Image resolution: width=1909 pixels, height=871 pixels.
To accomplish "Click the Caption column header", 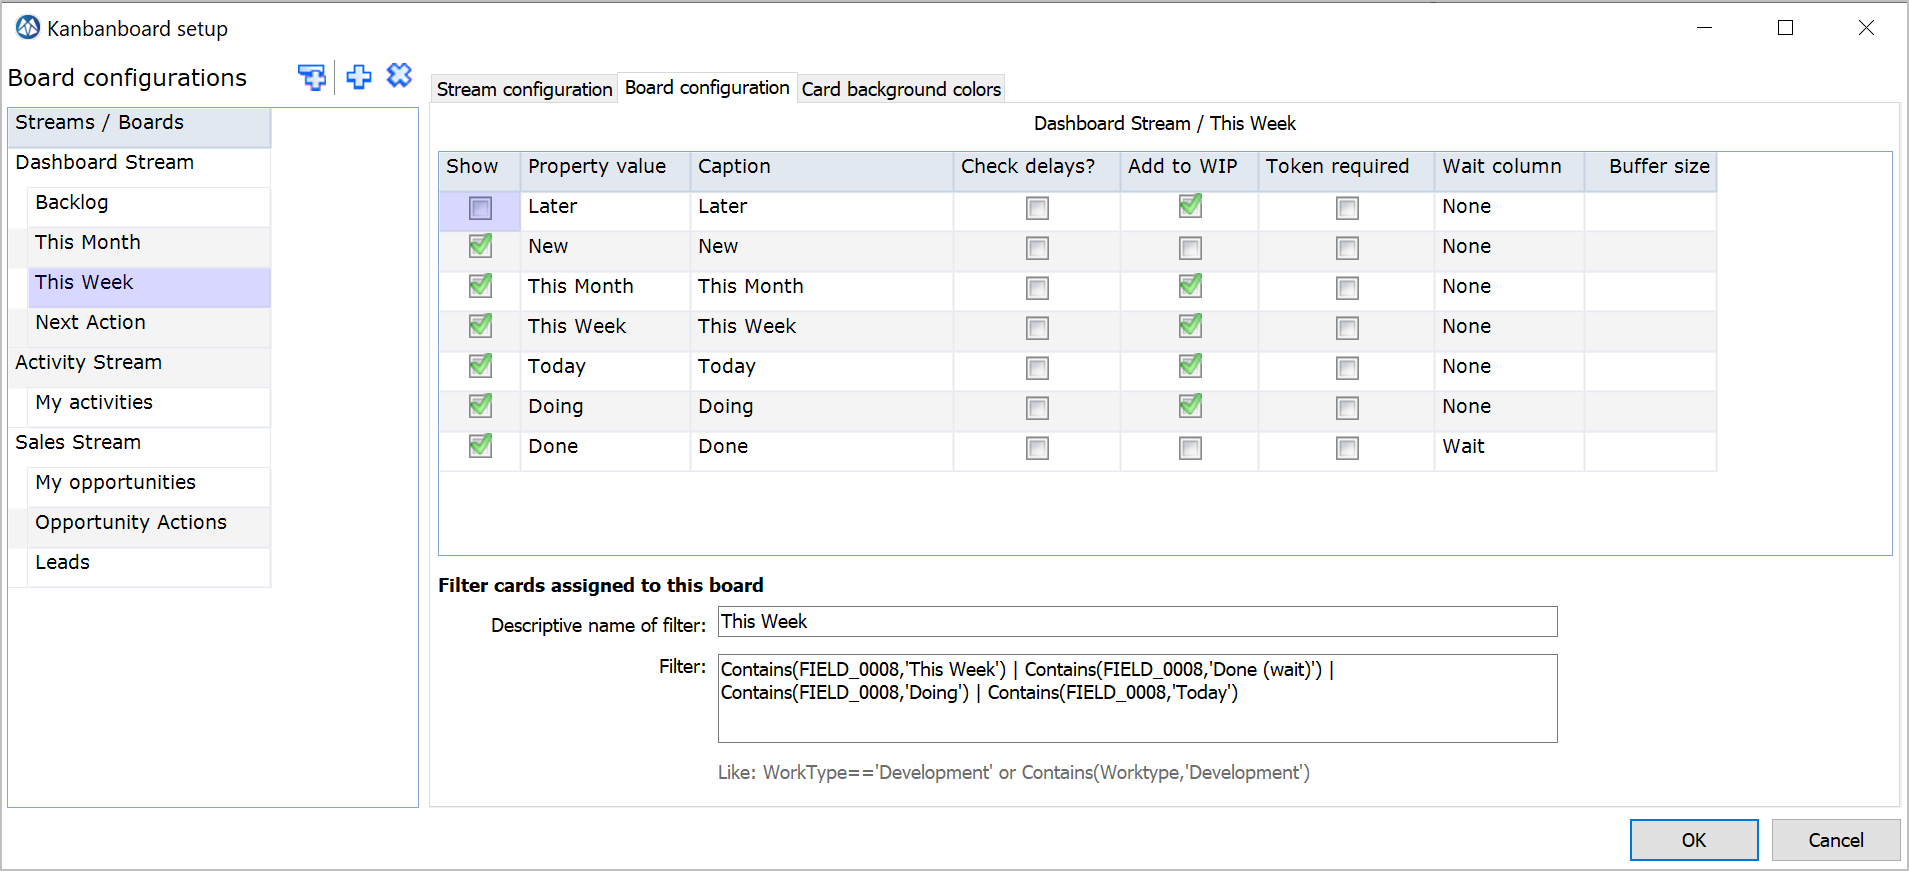I will 821,171.
